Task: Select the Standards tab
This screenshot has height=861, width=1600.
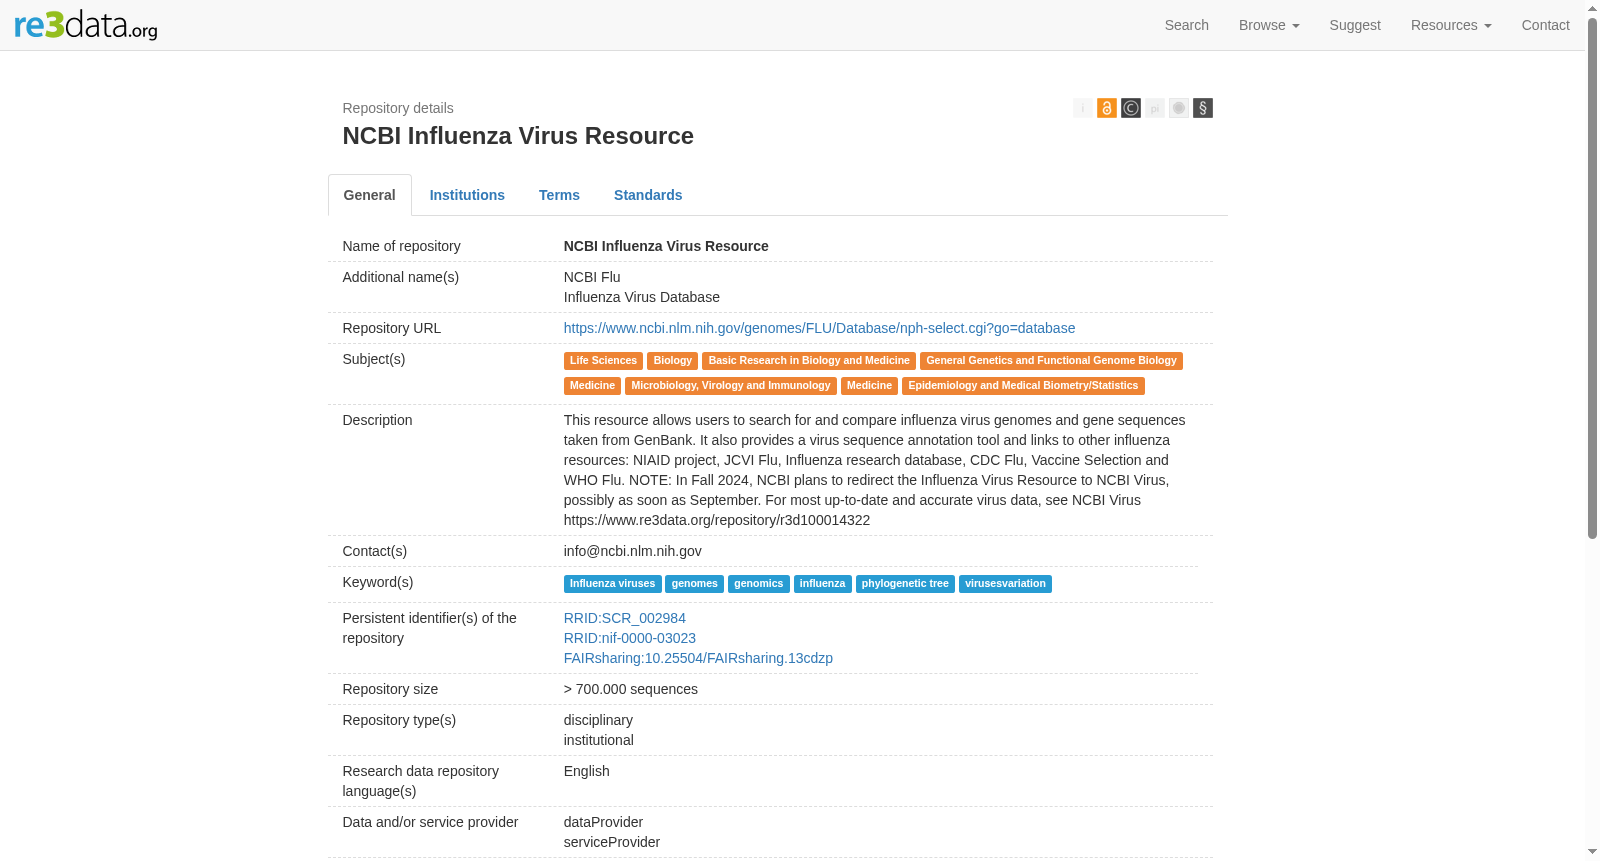Action: (648, 195)
